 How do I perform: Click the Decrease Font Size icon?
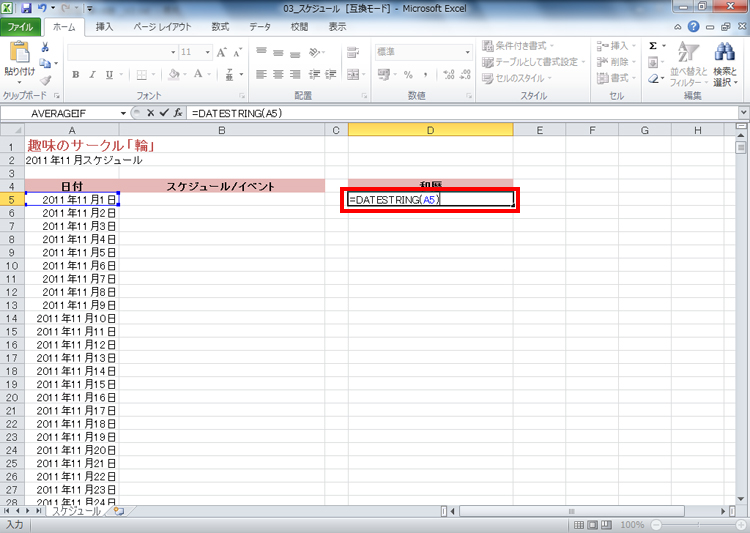pyautogui.click(x=238, y=52)
